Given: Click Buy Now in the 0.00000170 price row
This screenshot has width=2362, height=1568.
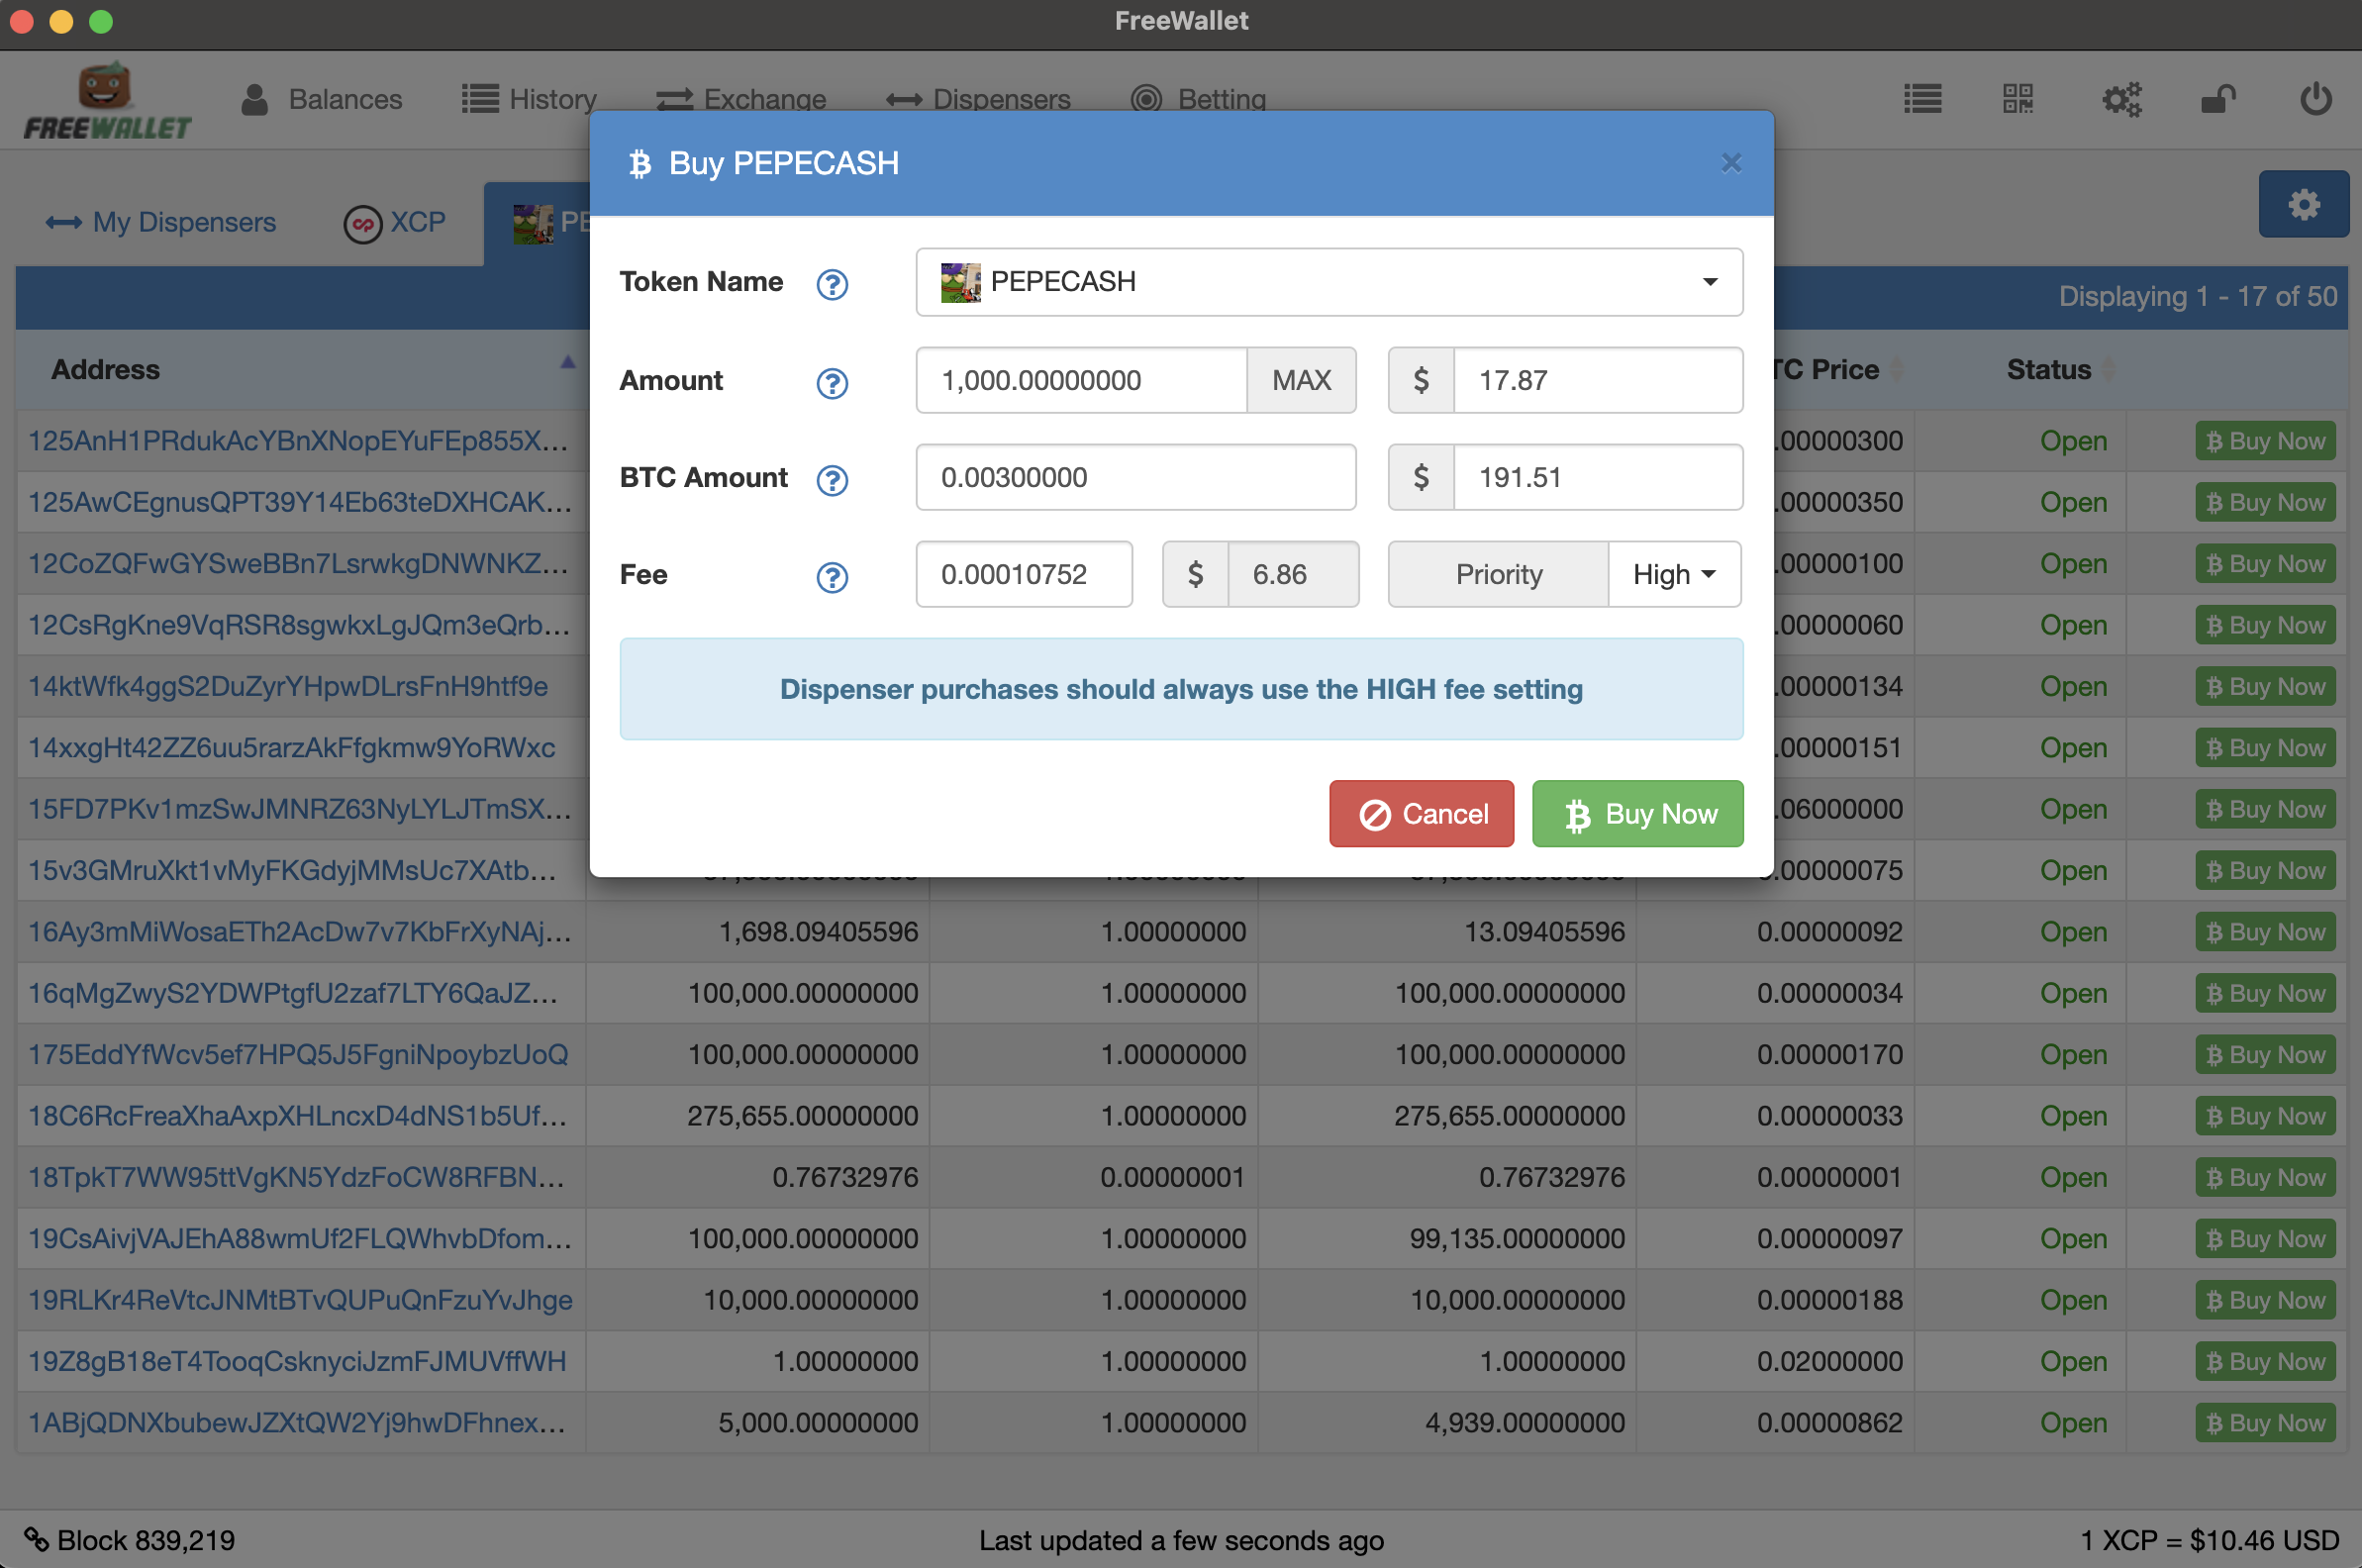Looking at the screenshot, I should point(2265,1054).
